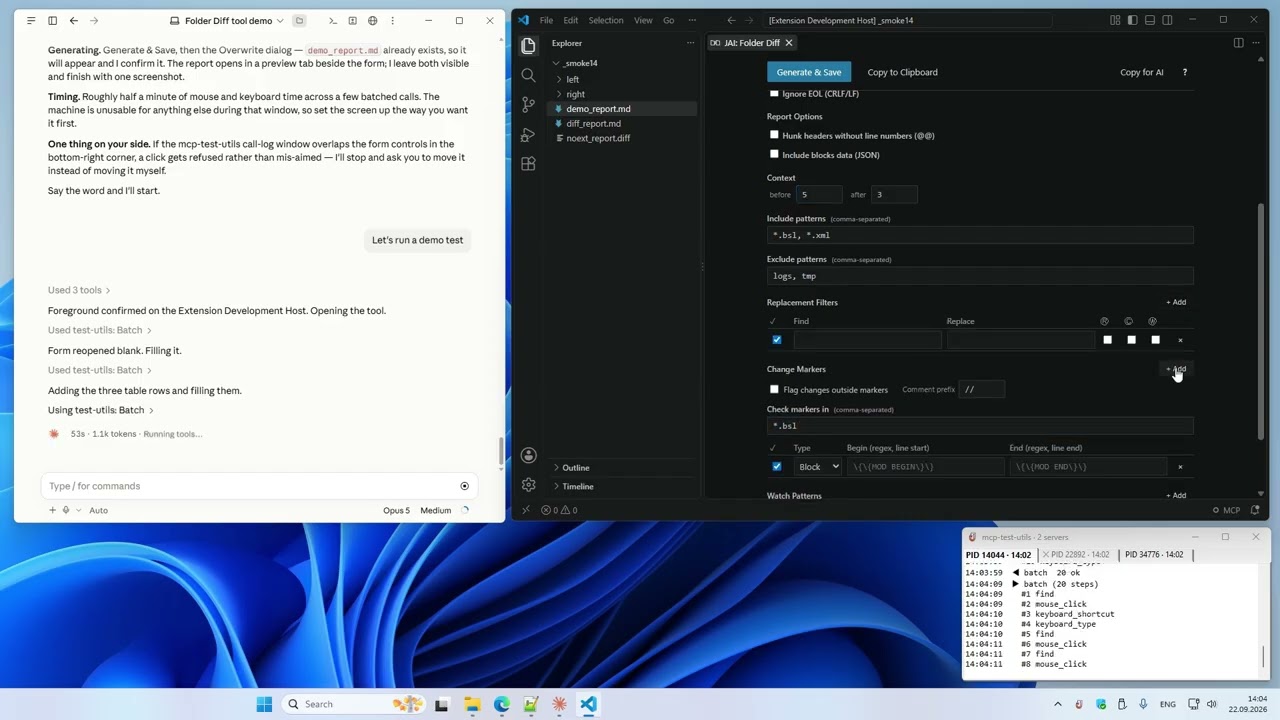Viewport: 1280px width, 720px height.
Task: Toggle third option checkbox in replacement filter row
Action: coord(1155,340)
